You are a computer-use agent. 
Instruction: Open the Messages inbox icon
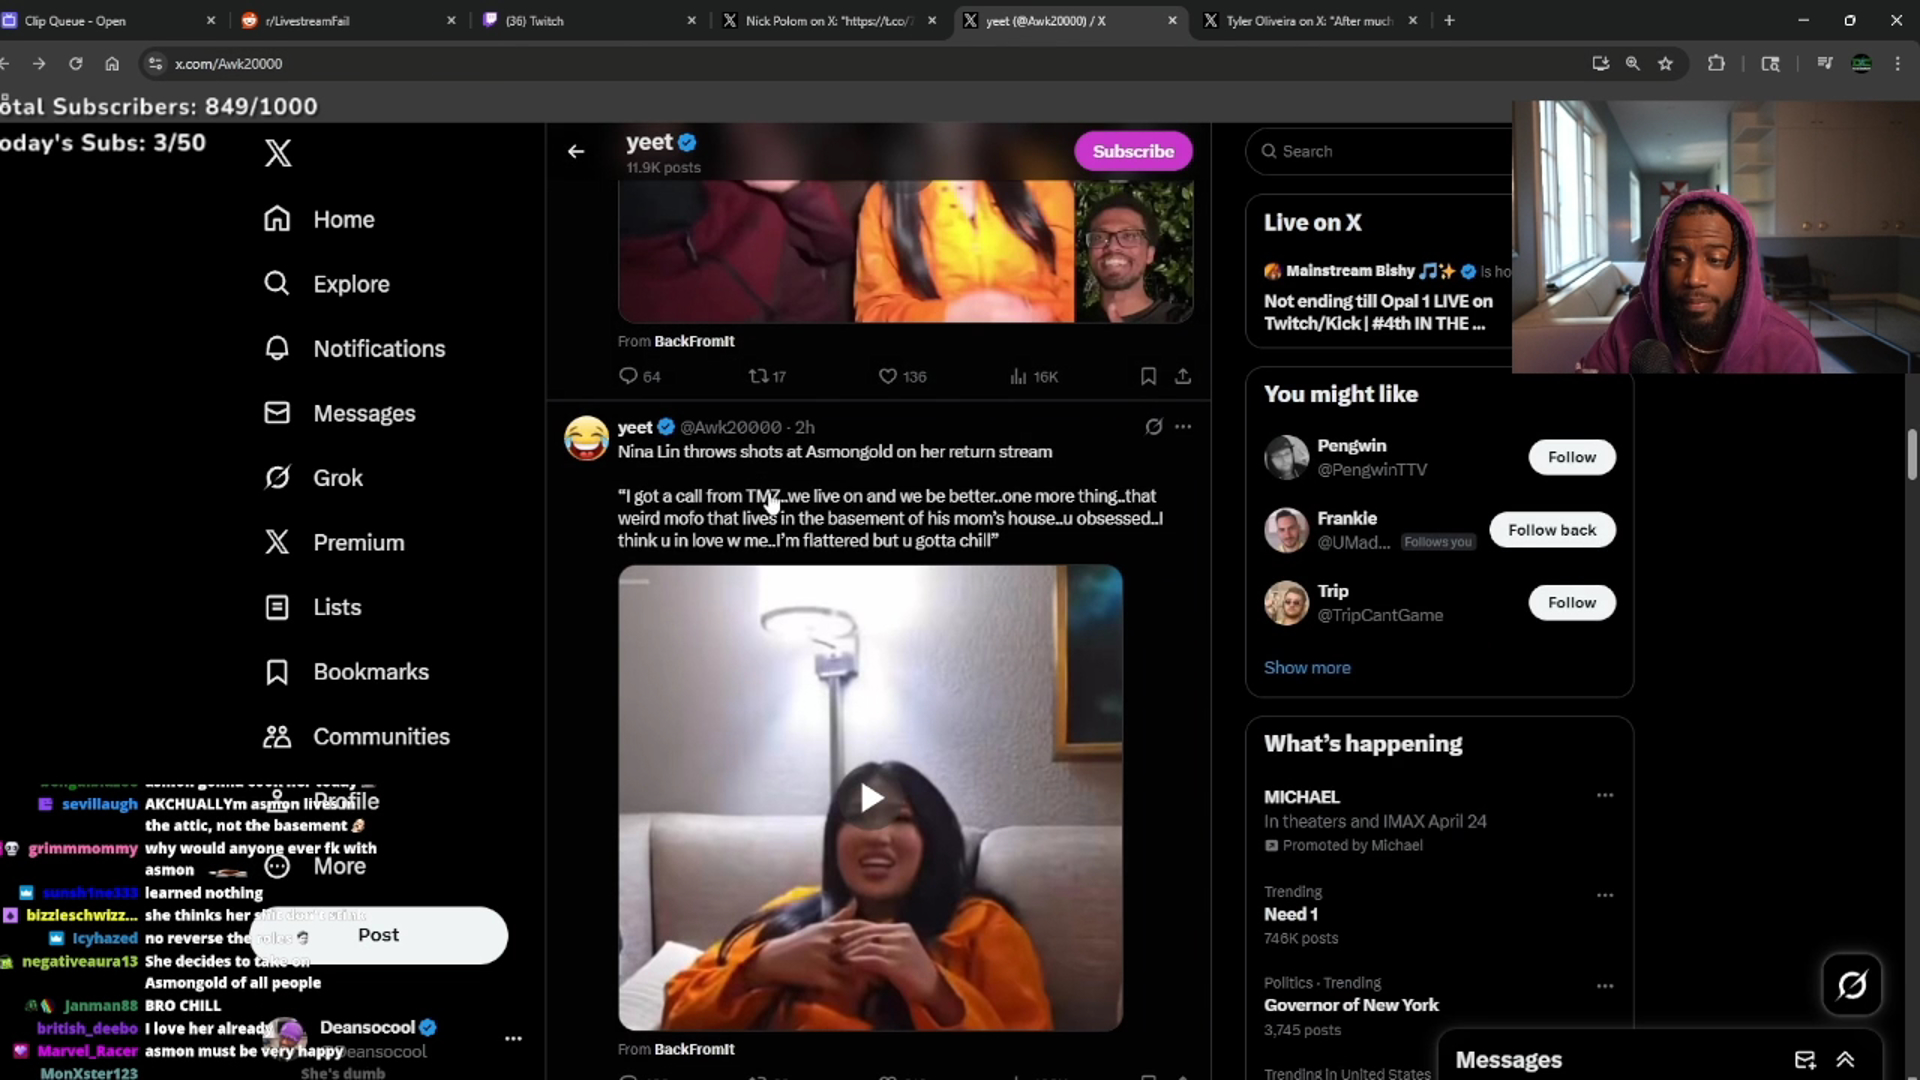(1805, 1060)
